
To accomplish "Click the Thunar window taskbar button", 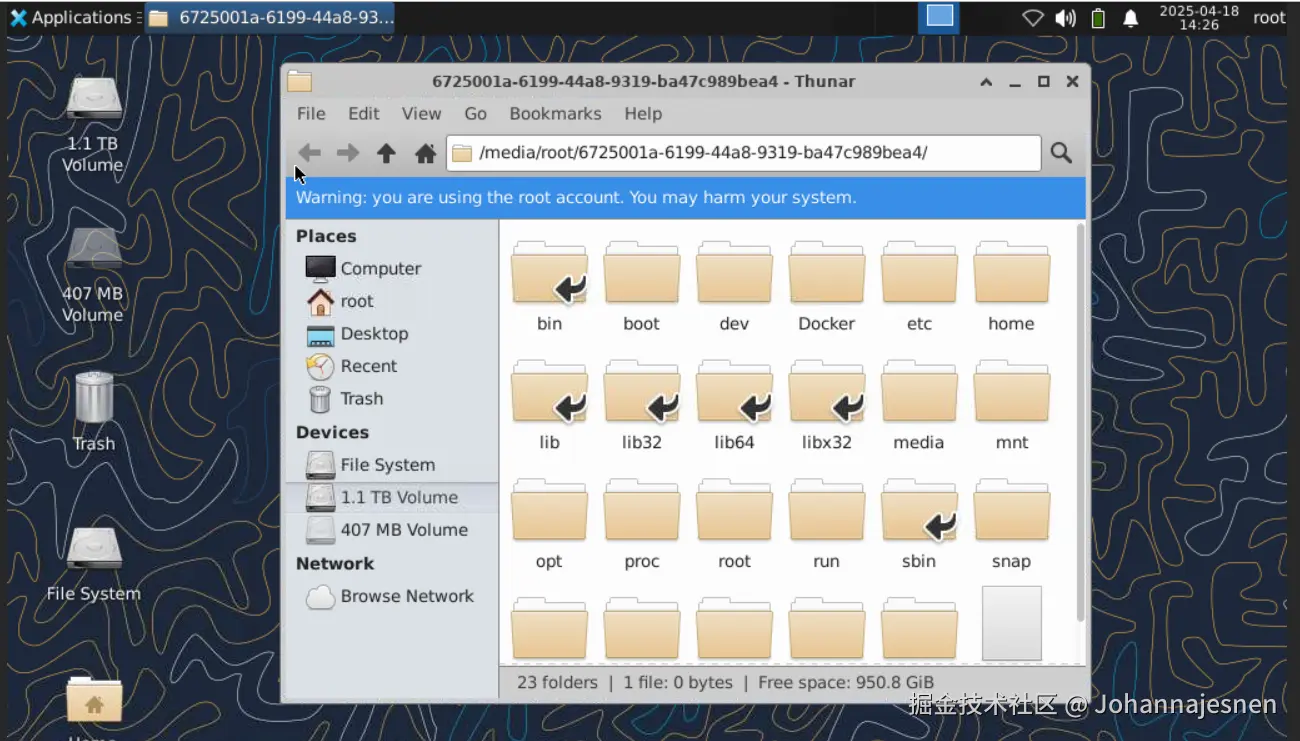I will pos(269,17).
